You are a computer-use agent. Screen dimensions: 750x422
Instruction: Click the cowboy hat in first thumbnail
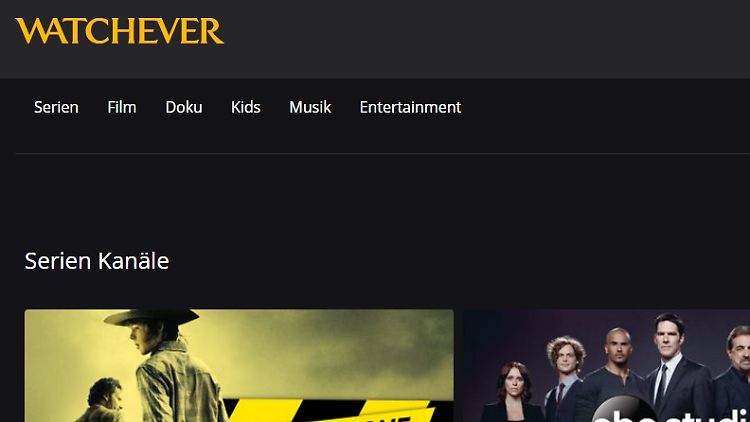[x=152, y=317]
